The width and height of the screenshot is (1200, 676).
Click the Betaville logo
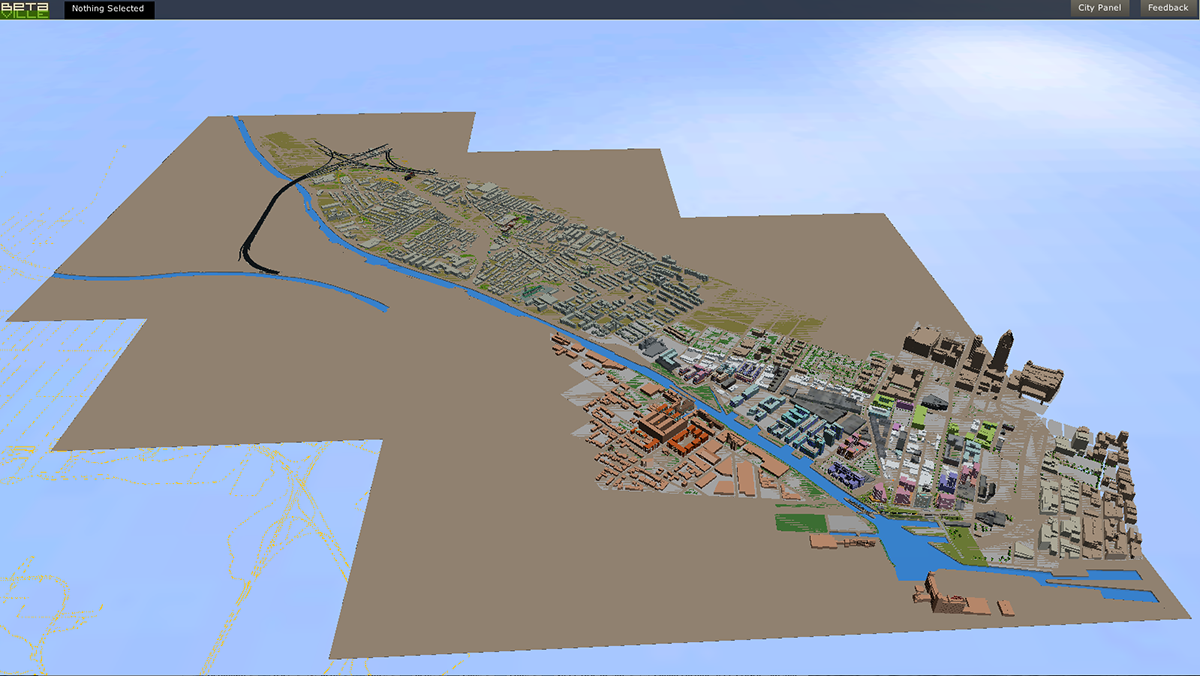[x=26, y=9]
